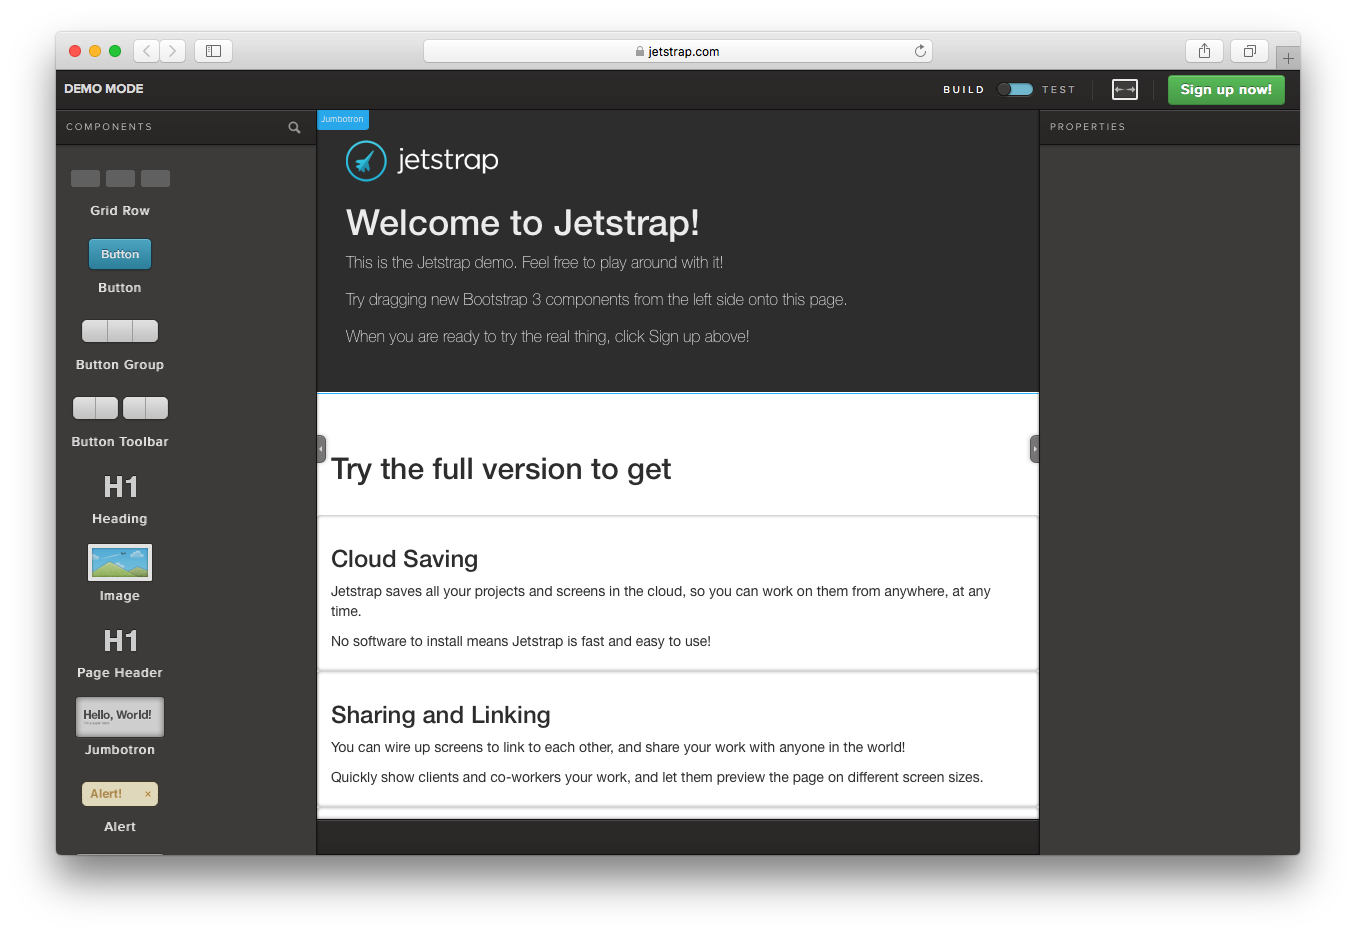The image size is (1356, 935).
Task: Click the Button Toolbar label
Action: [120, 442]
